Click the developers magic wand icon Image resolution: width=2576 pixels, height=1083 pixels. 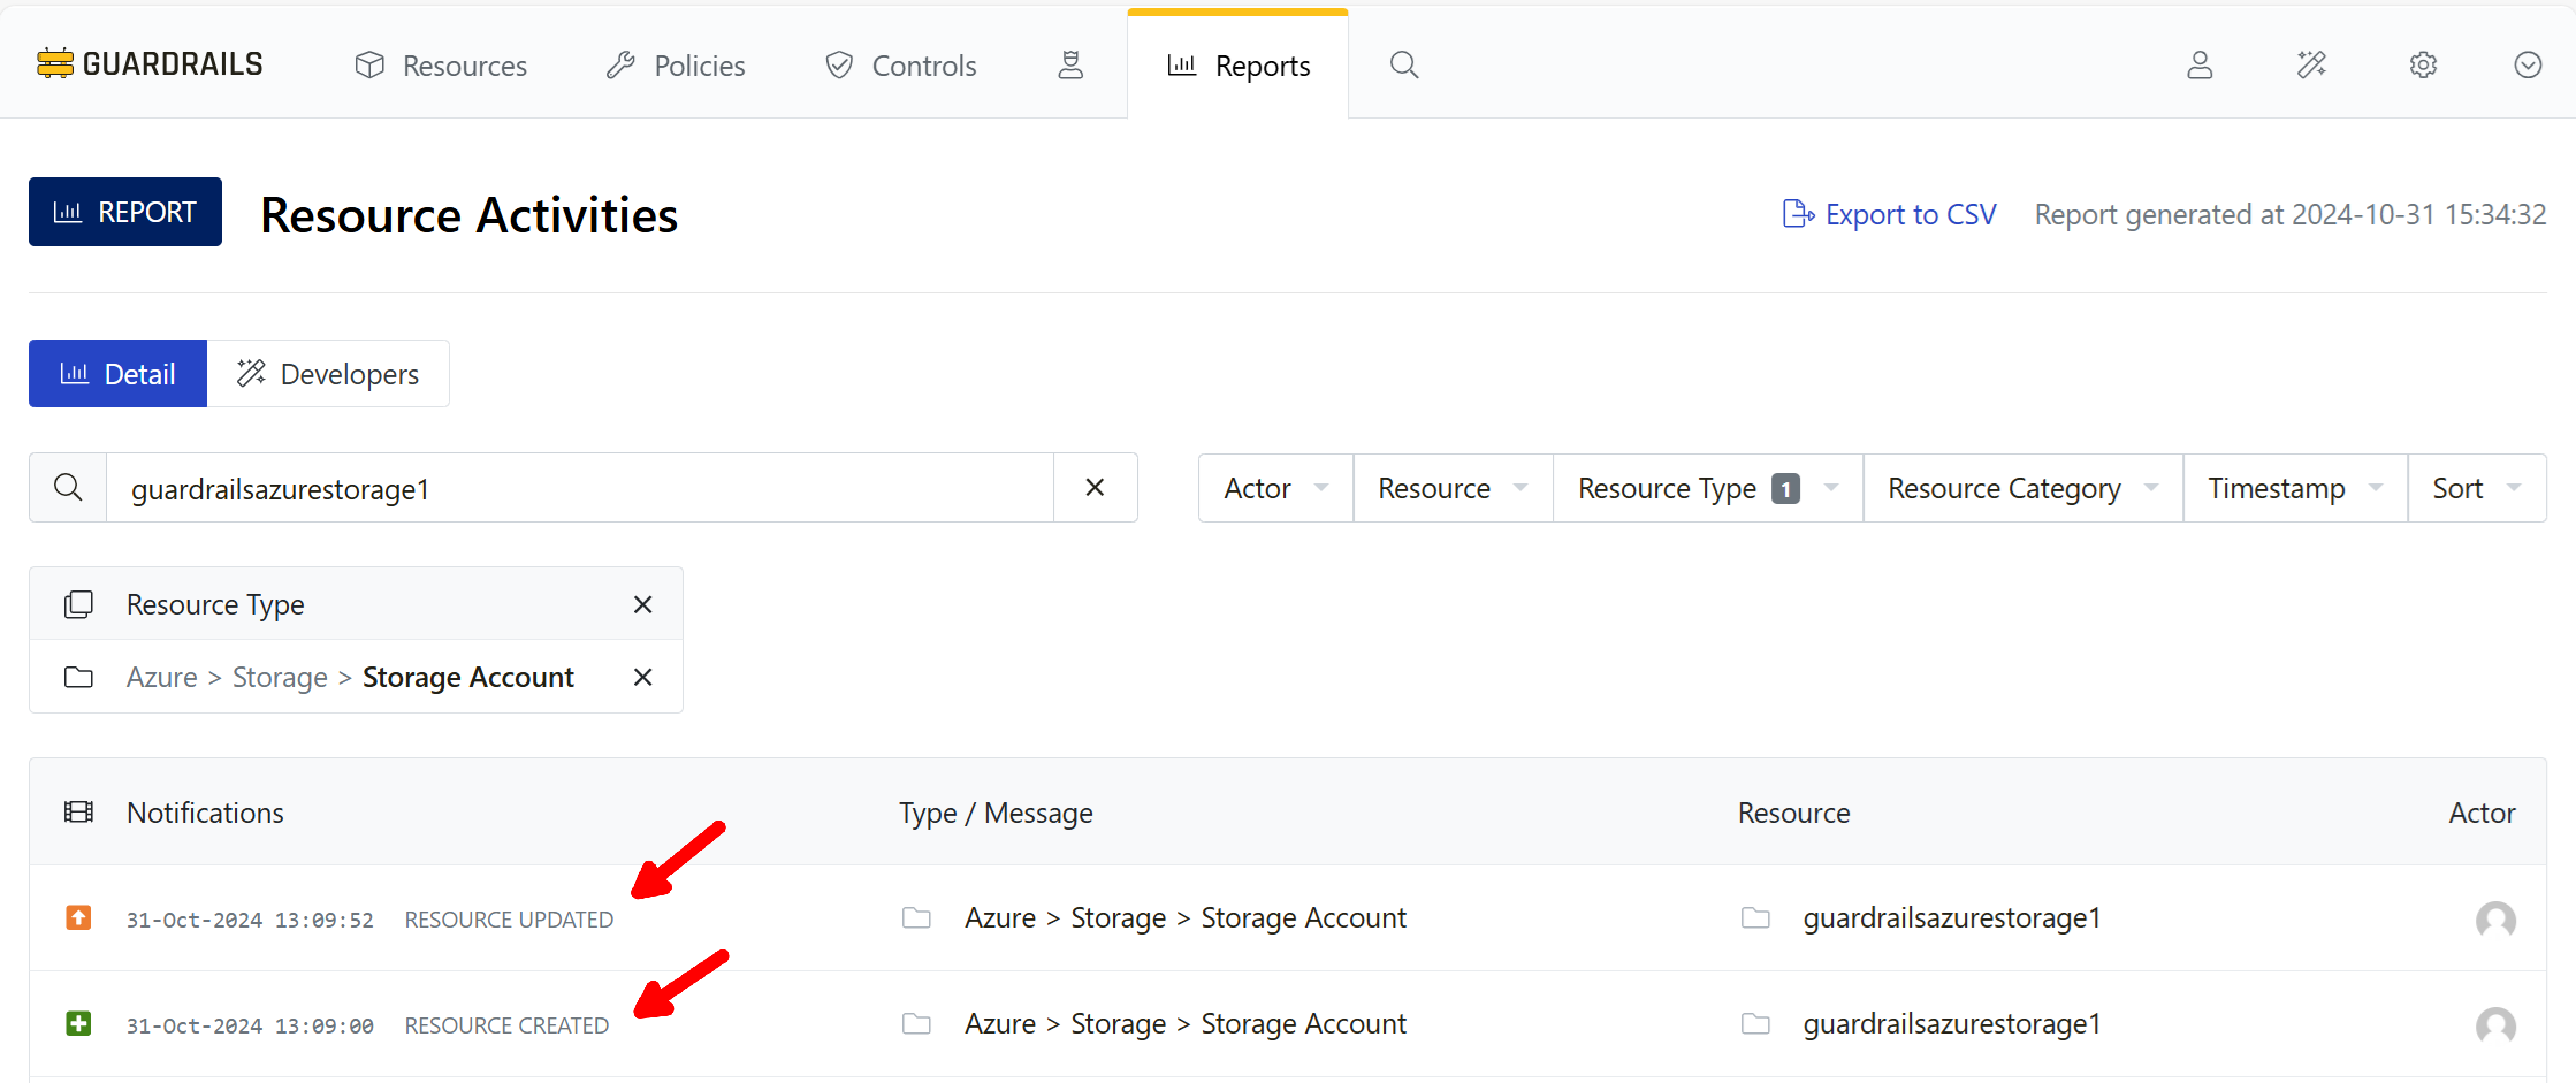tap(2311, 65)
